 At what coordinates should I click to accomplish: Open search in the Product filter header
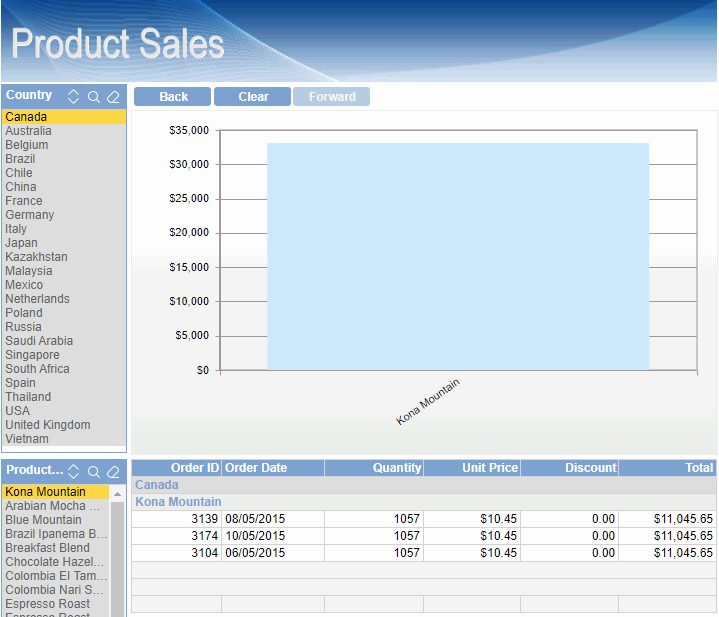pyautogui.click(x=93, y=471)
